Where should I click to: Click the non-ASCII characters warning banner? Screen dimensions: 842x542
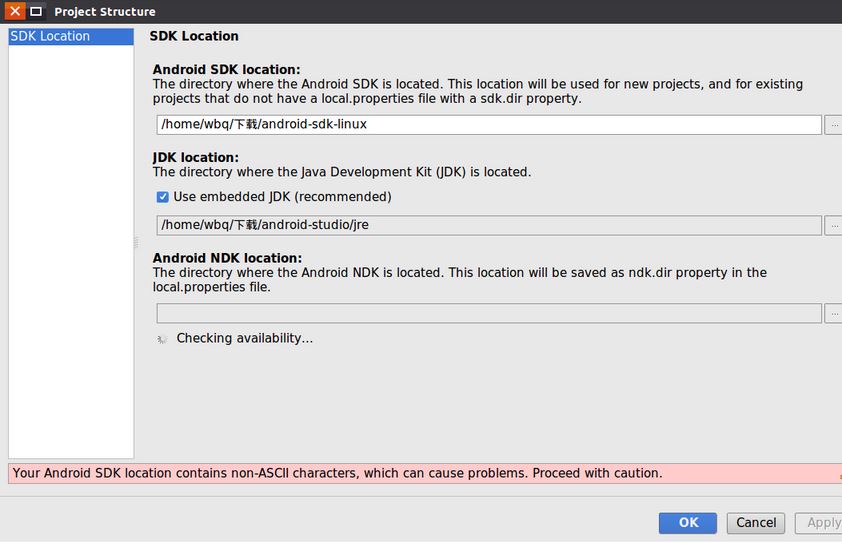click(425, 473)
